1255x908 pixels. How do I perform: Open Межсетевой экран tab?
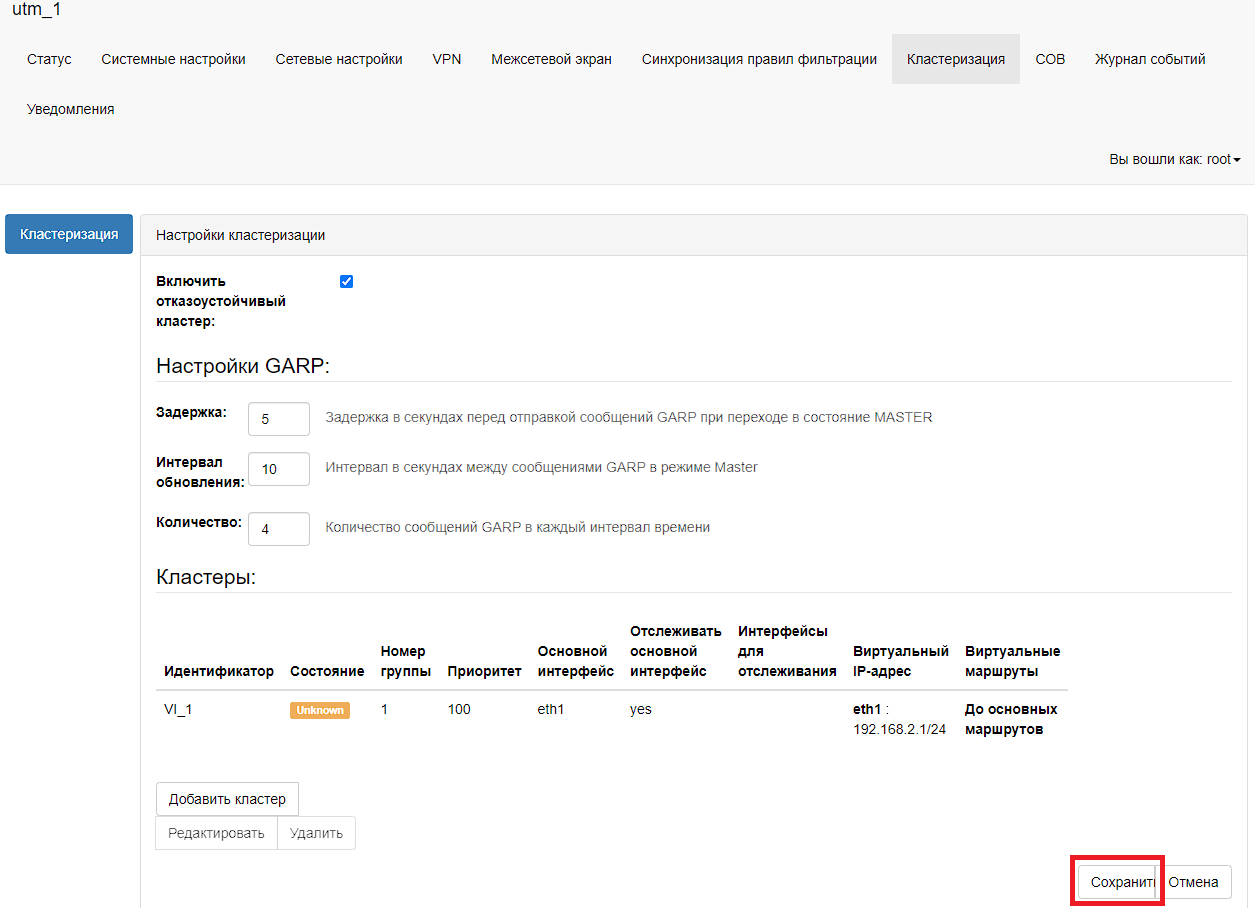tap(551, 59)
